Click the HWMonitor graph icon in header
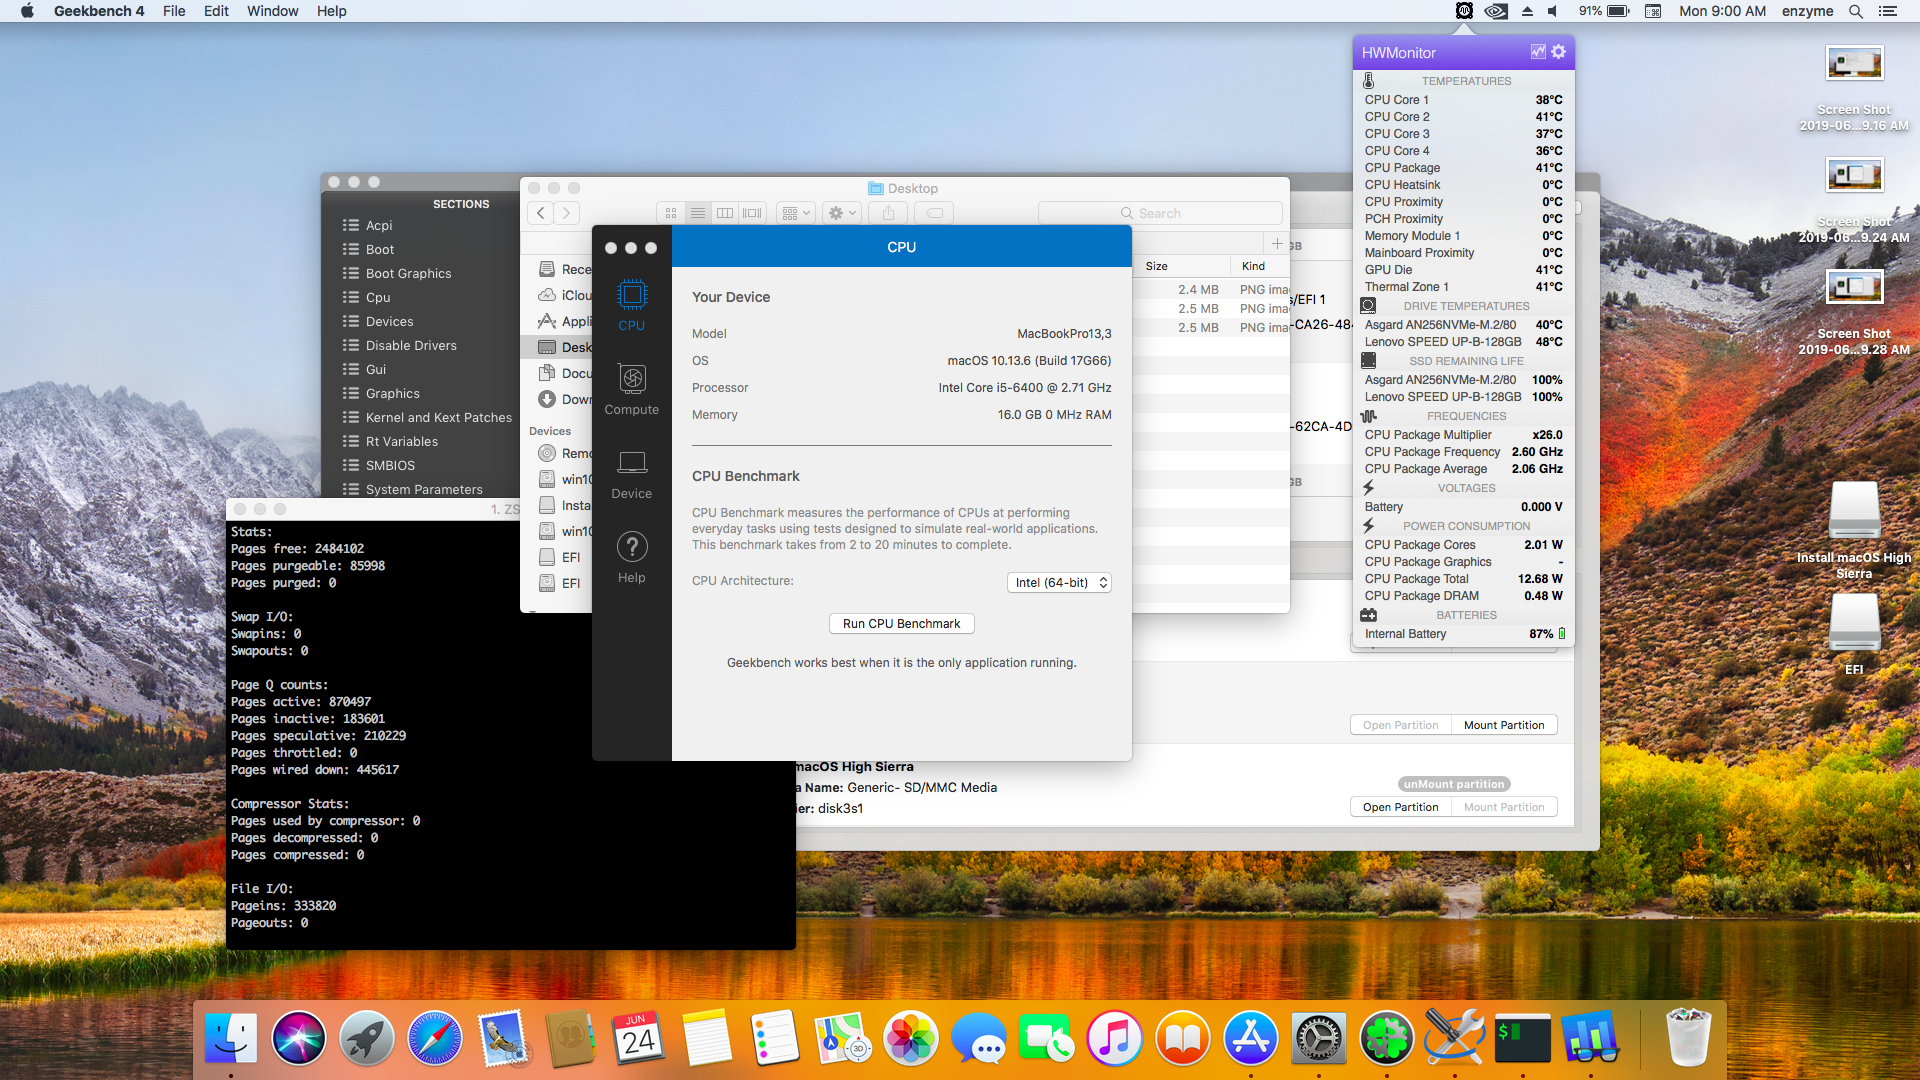This screenshot has width=1920, height=1080. pyautogui.click(x=1537, y=52)
